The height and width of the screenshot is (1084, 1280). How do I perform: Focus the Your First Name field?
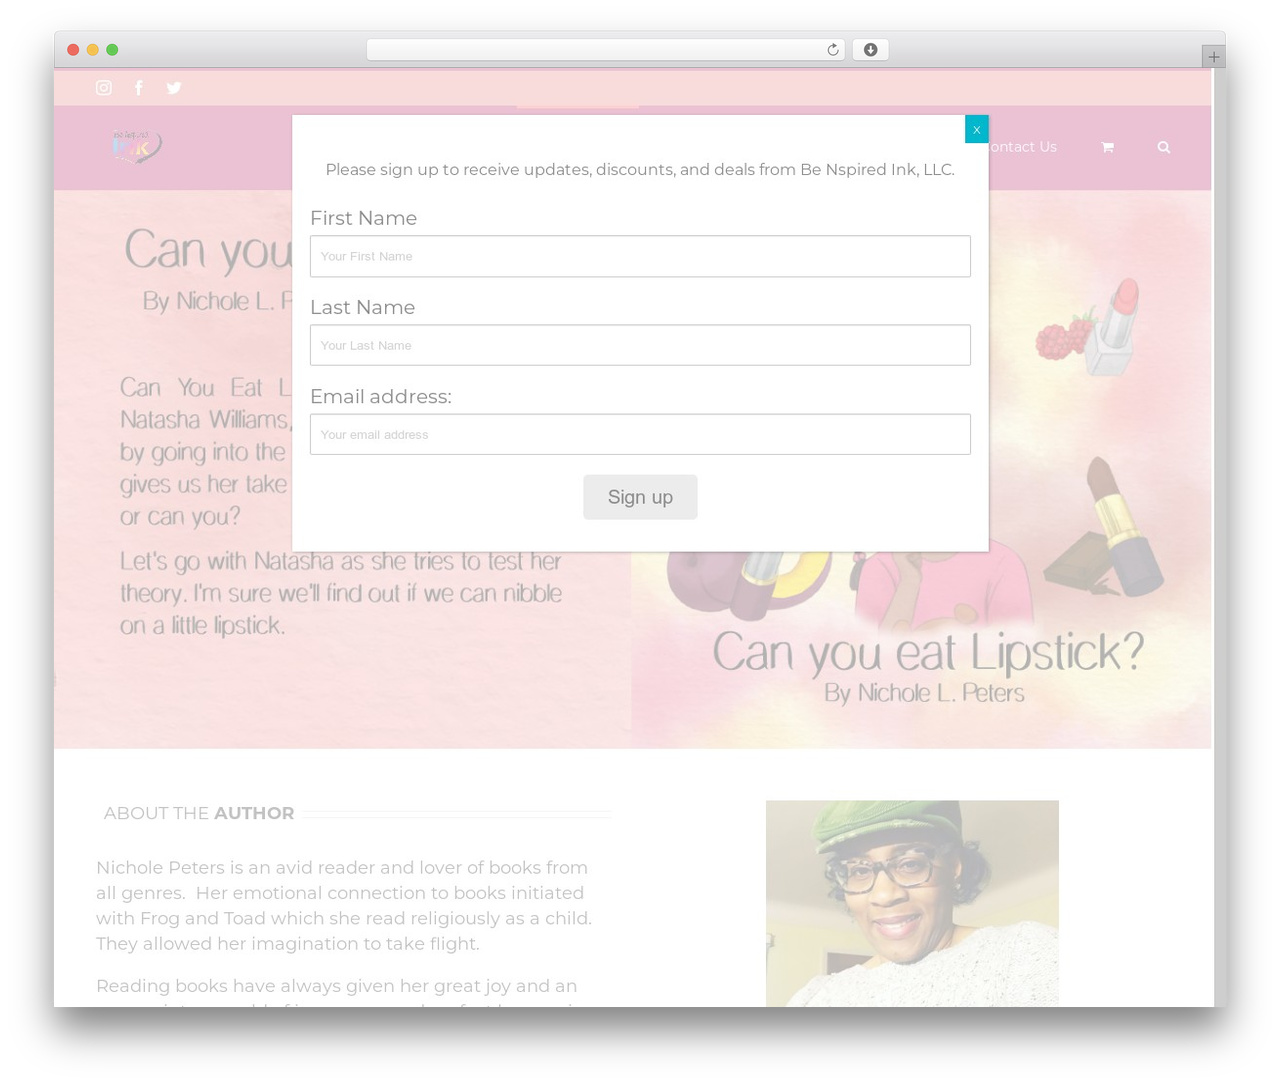(x=640, y=256)
